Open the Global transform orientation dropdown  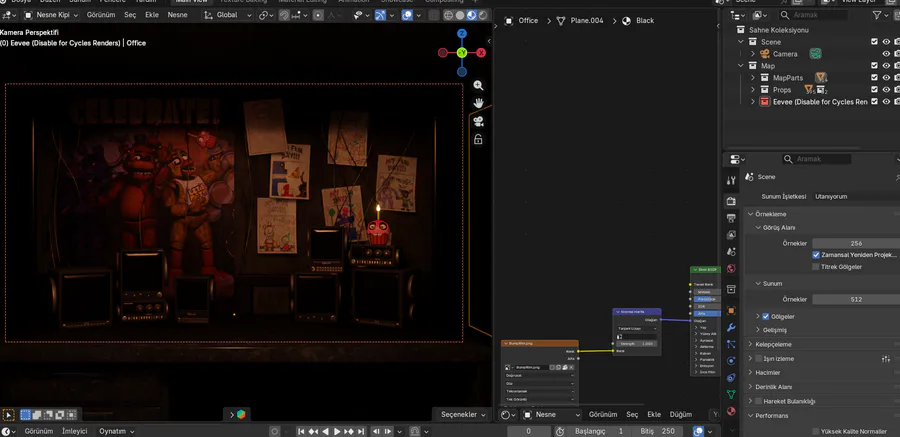coord(228,15)
